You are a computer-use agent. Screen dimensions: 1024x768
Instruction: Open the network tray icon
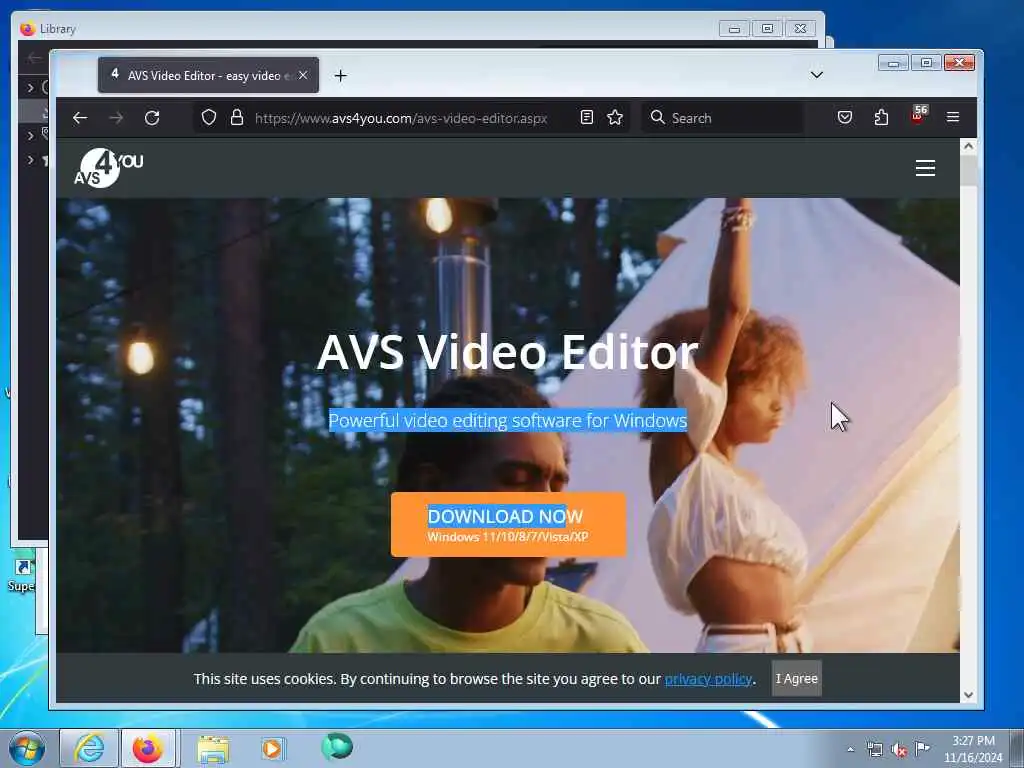coord(874,749)
